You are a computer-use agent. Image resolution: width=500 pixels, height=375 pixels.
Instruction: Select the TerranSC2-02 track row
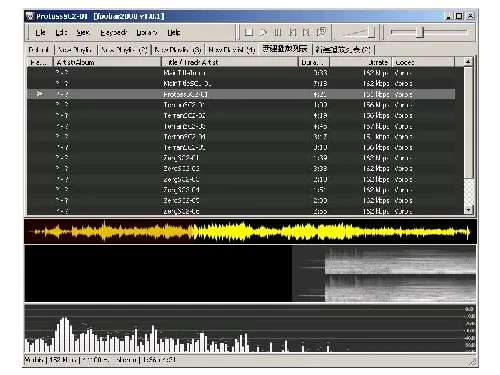[x=241, y=115]
